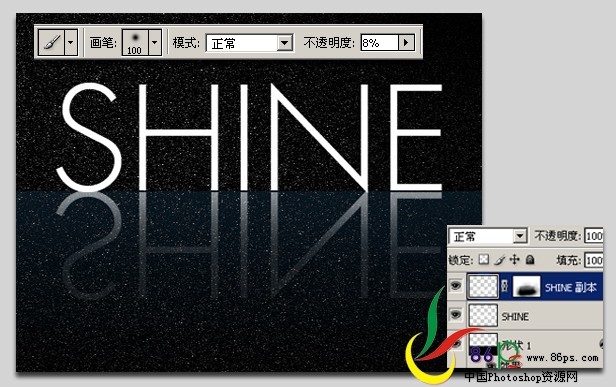Select the Brush tool preset icon
Image resolution: width=616 pixels, height=387 pixels.
pos(52,42)
